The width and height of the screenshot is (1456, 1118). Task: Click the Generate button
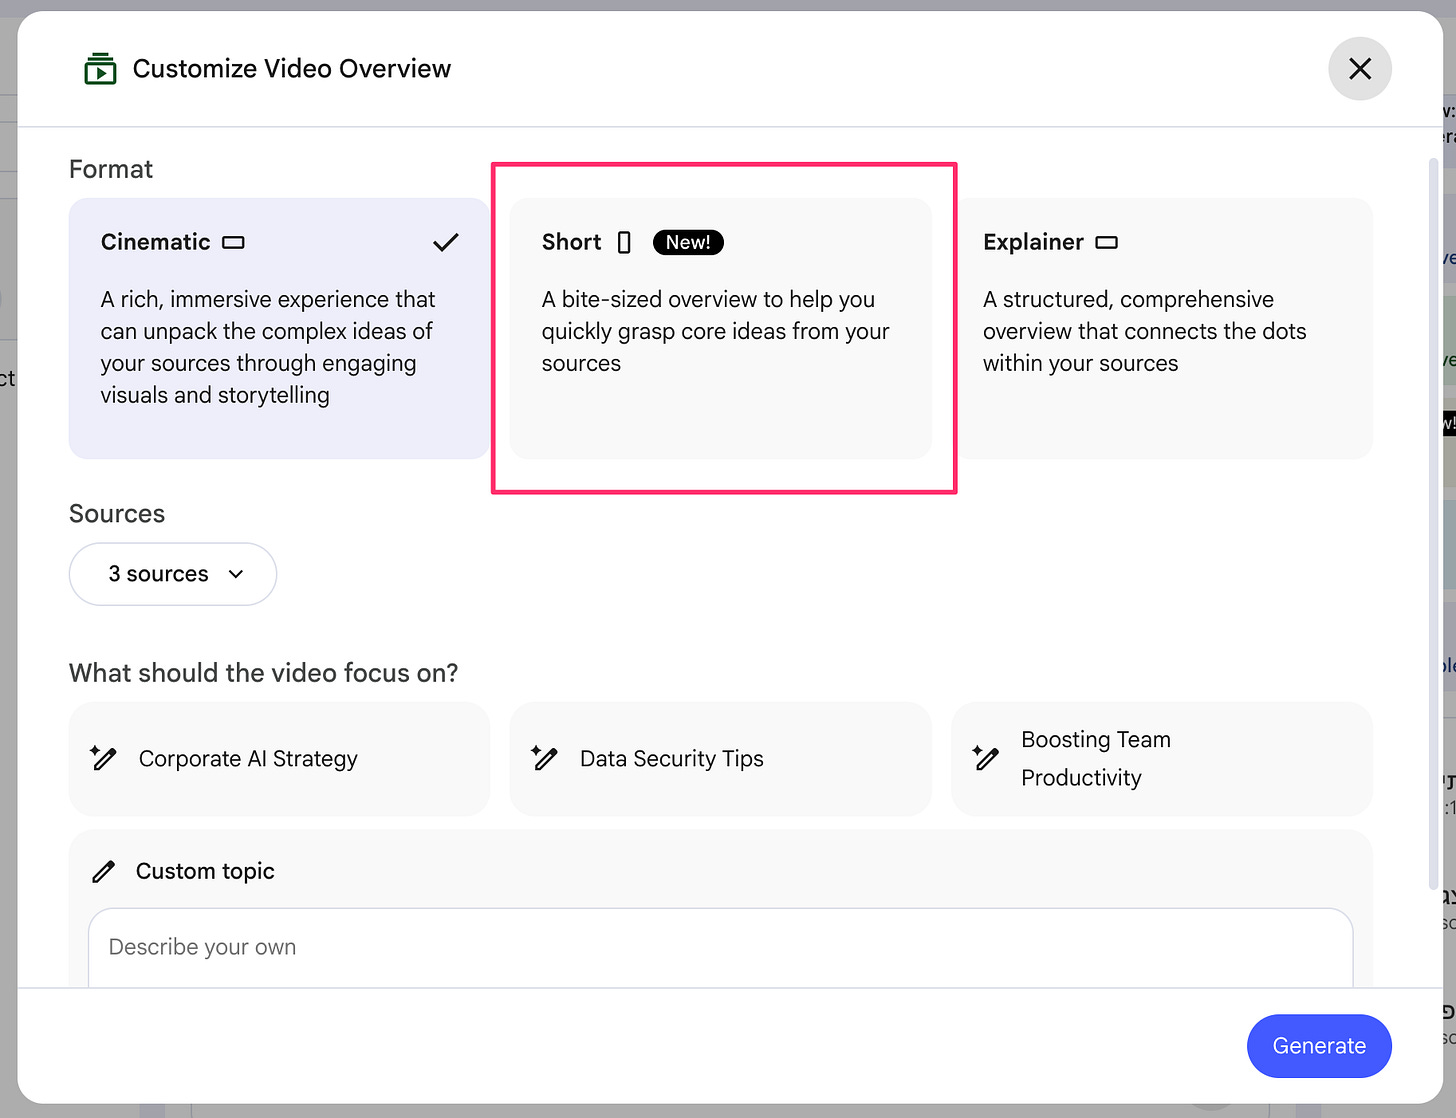tap(1319, 1046)
